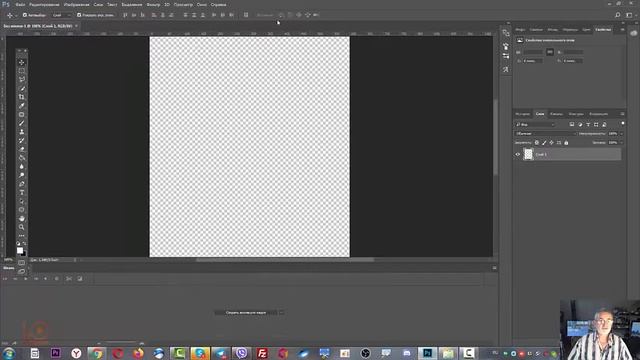Select the Brush tool
640x360 pixels.
pyautogui.click(x=22, y=123)
